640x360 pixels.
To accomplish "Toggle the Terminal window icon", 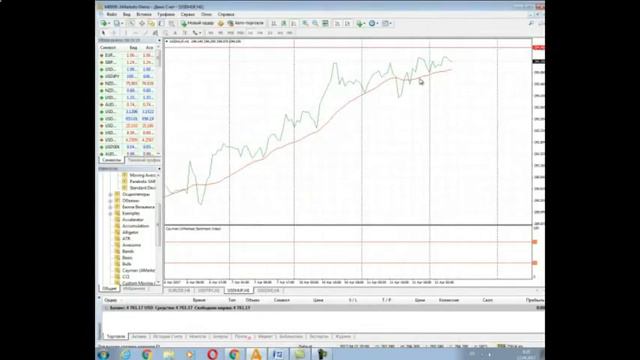I will [161, 23].
